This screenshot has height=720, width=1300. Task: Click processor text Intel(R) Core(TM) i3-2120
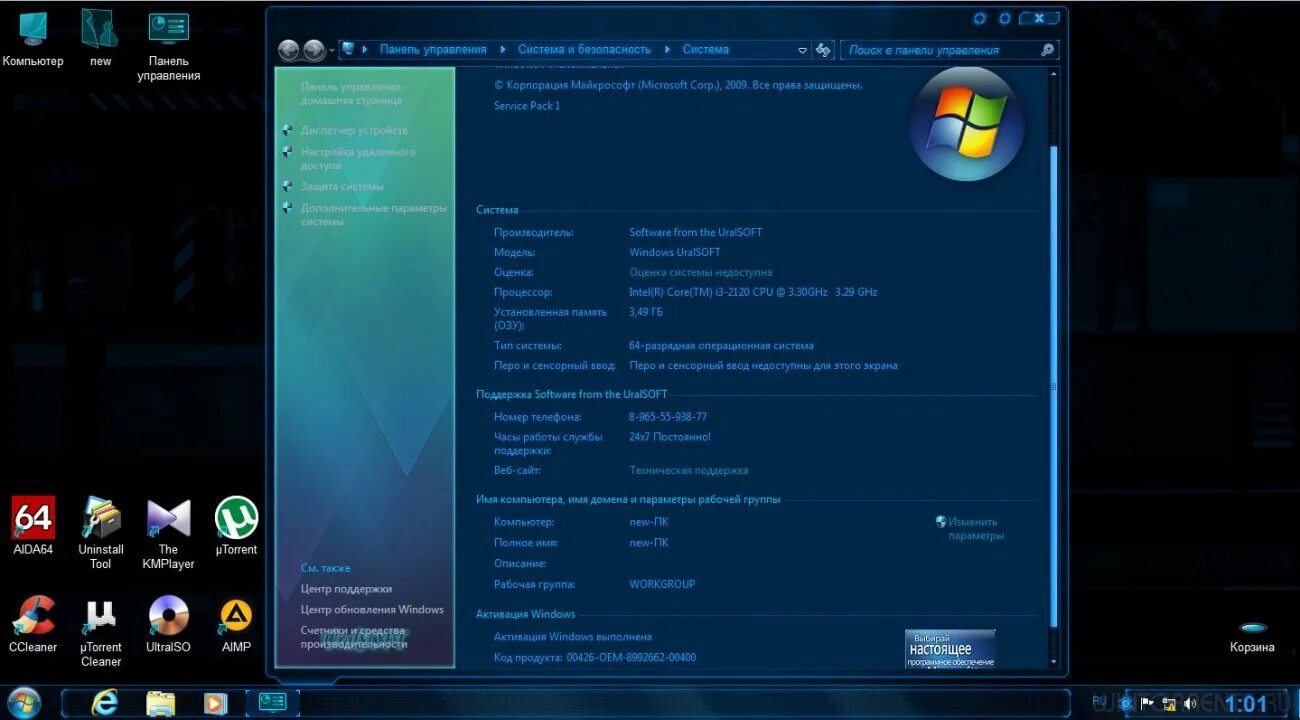(753, 292)
